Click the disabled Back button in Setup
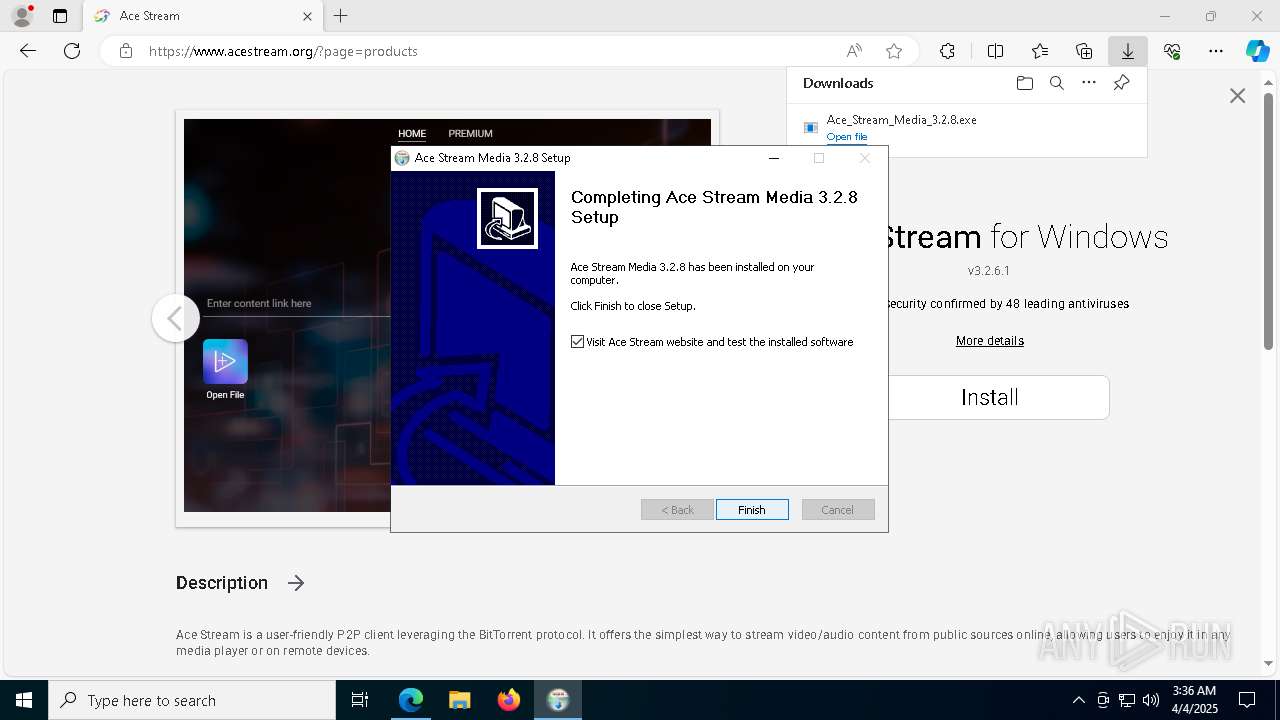The image size is (1280, 720). tap(677, 510)
